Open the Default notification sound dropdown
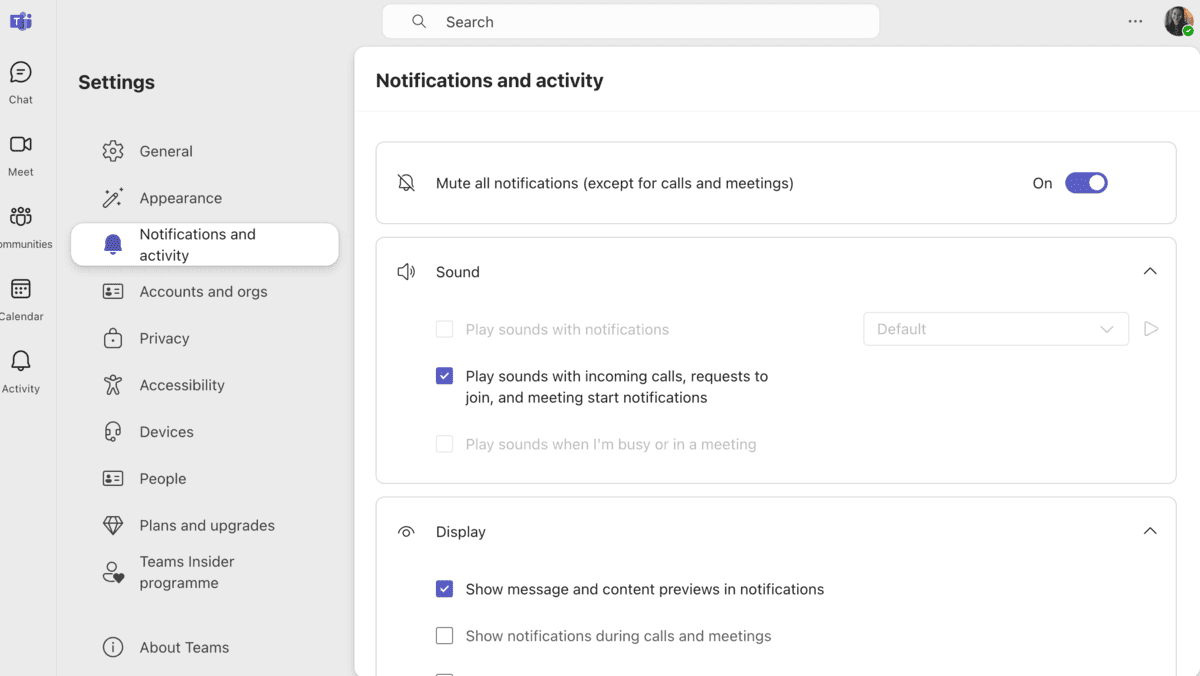 995,328
